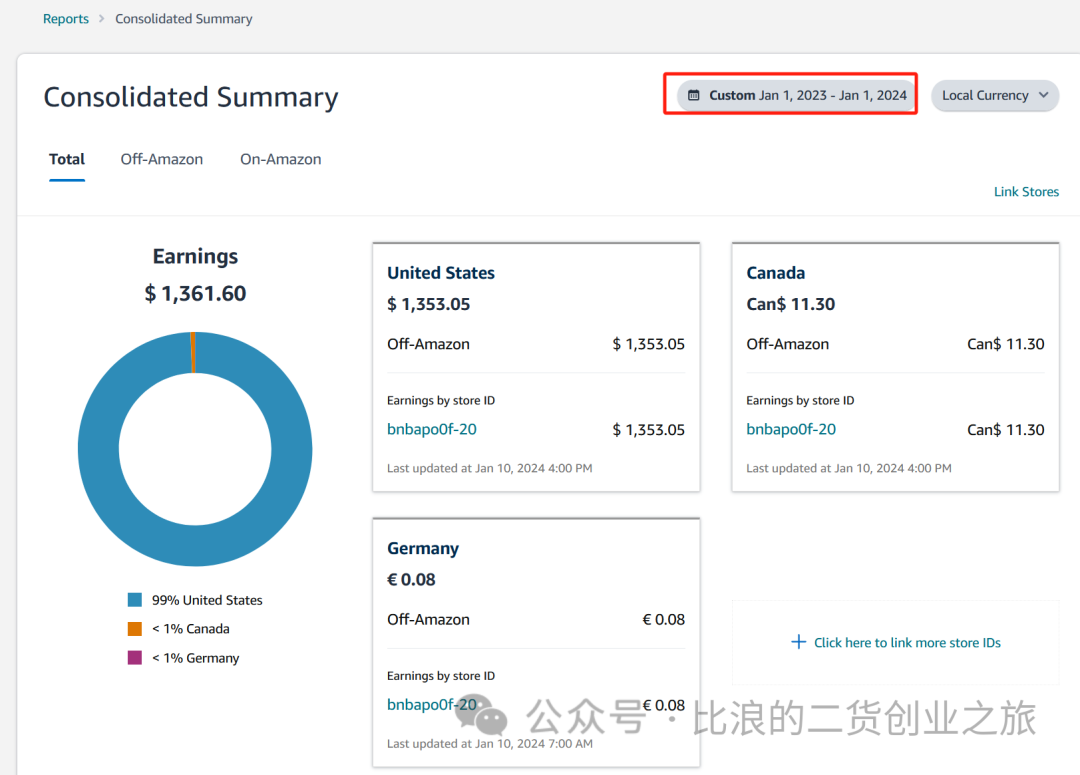Click Earnings by store ID in United States card
The height and width of the screenshot is (775, 1080).
441,400
